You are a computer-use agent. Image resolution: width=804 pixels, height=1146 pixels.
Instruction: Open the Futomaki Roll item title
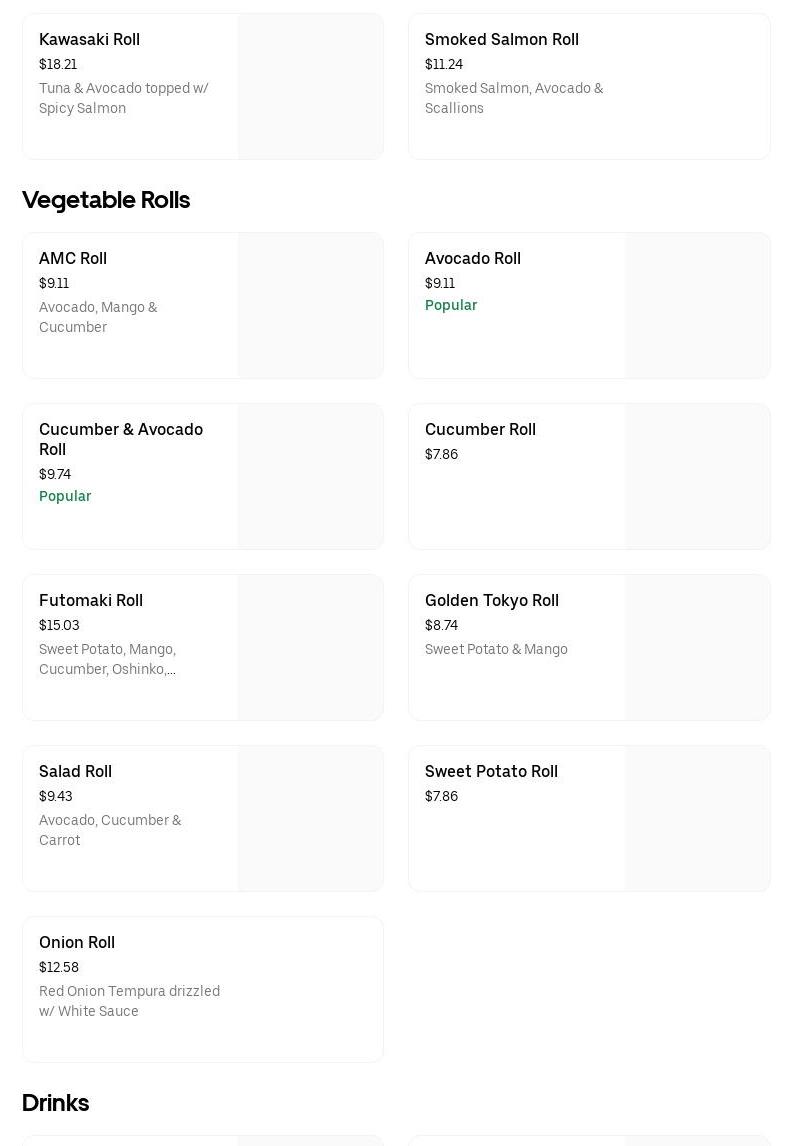click(x=91, y=601)
